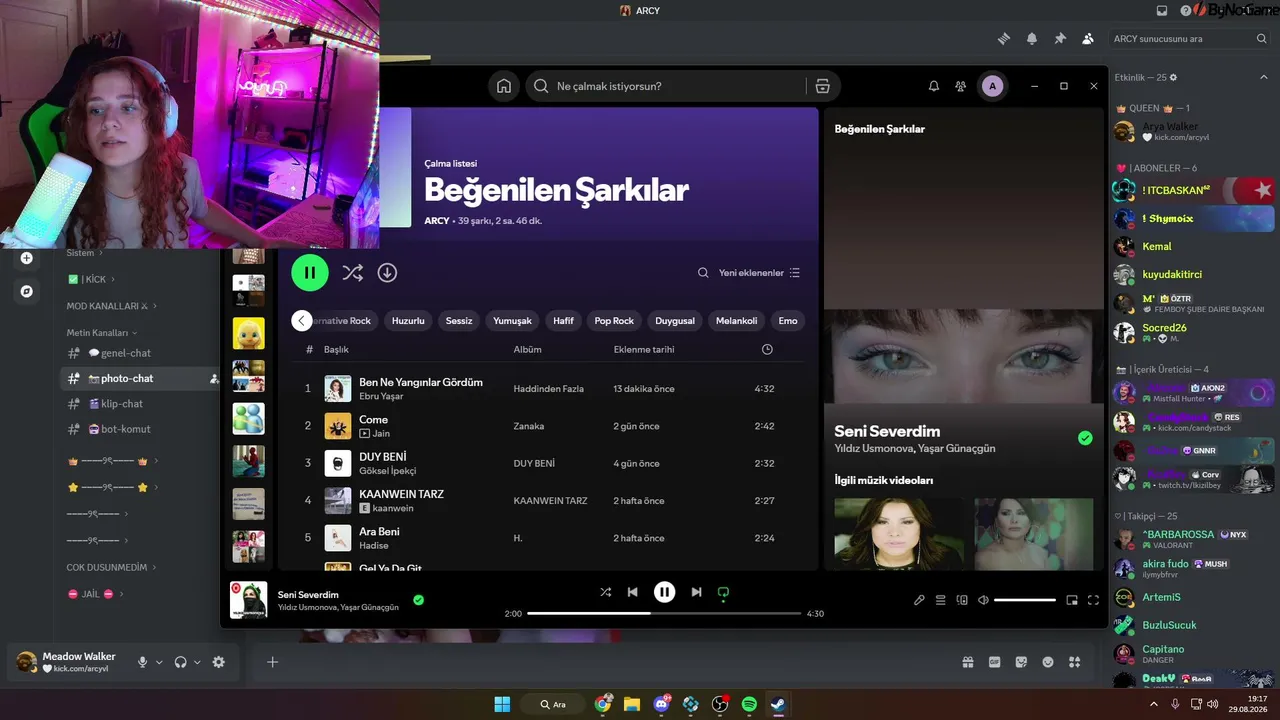Open Discord inbox icon

pyautogui.click(x=1162, y=10)
